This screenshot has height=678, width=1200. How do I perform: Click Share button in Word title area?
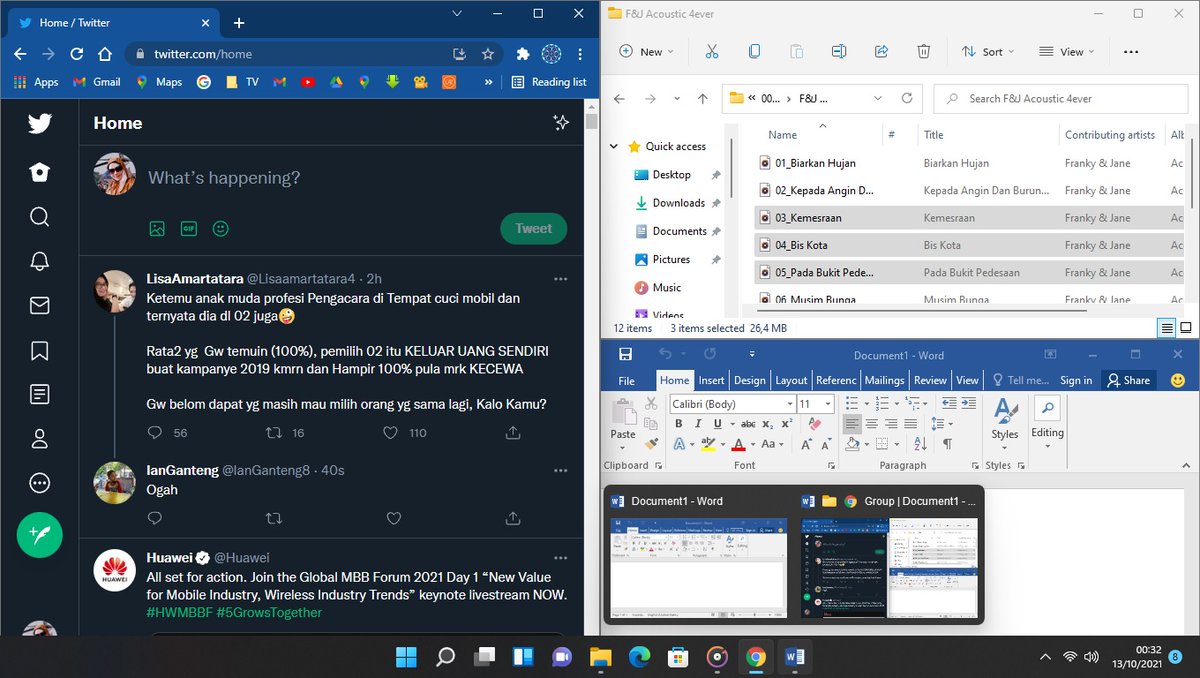(1127, 380)
